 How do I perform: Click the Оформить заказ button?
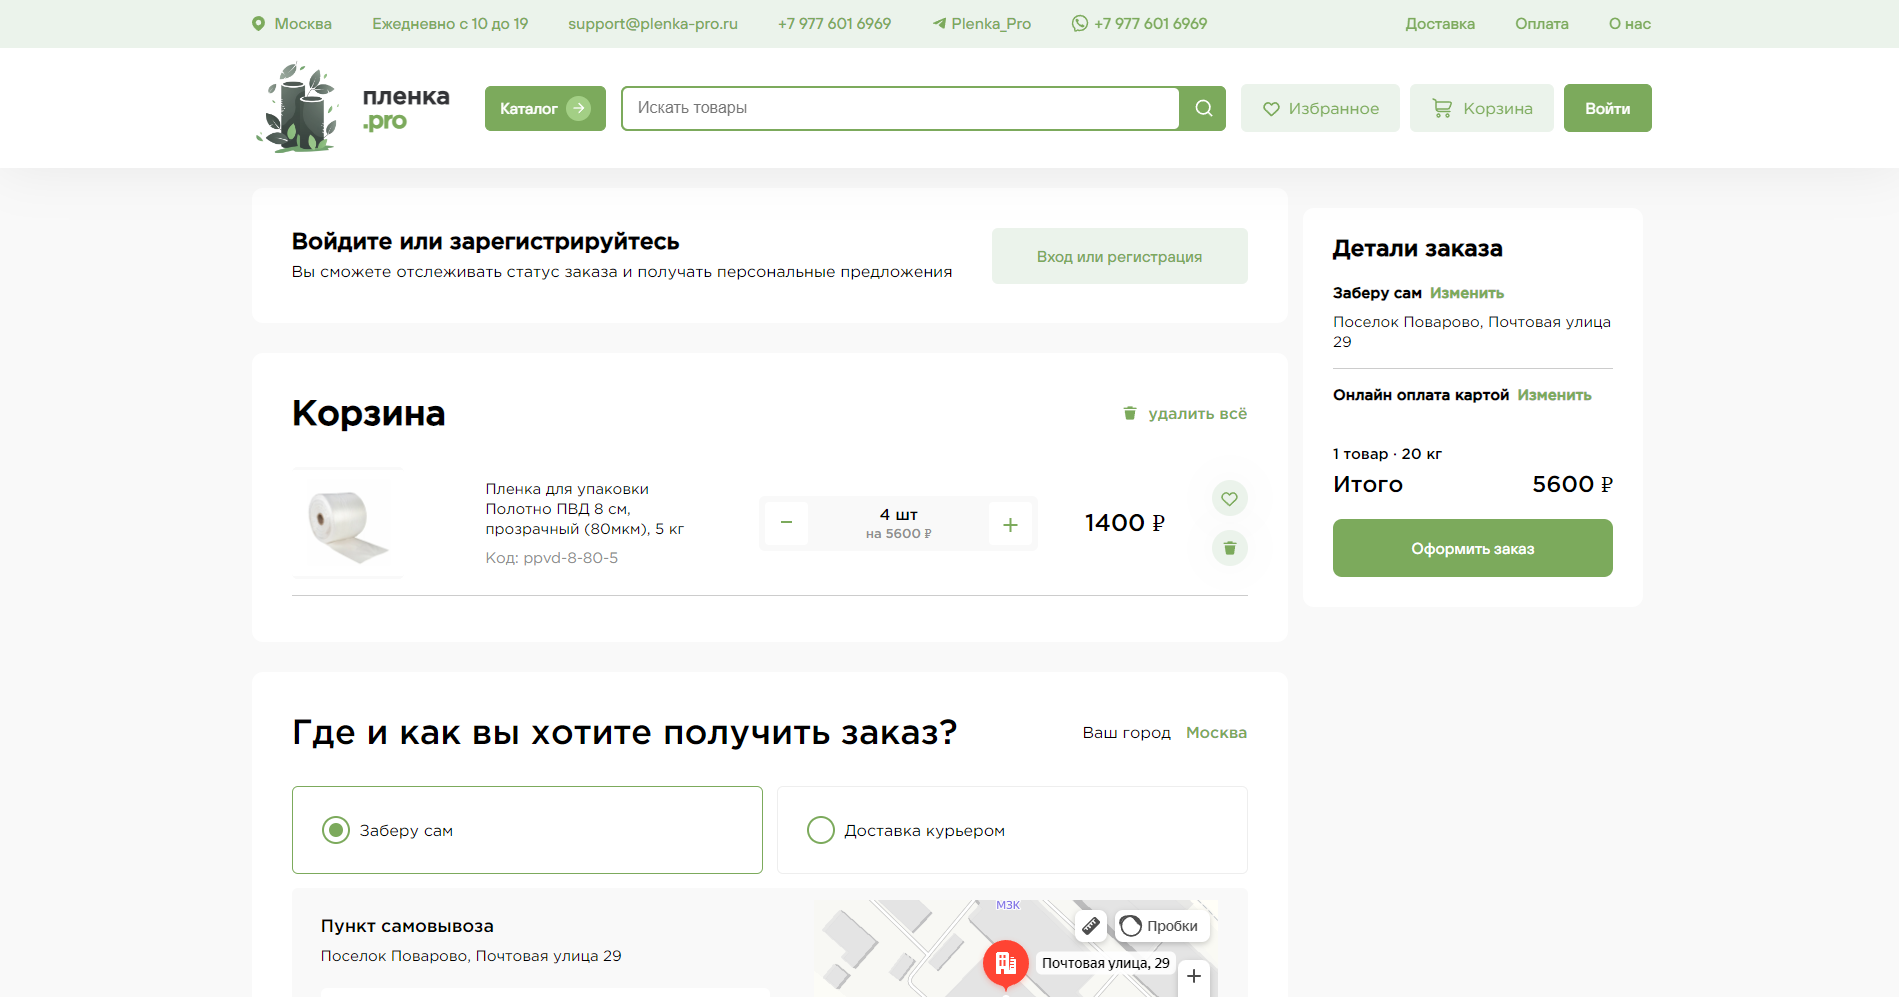(x=1473, y=548)
